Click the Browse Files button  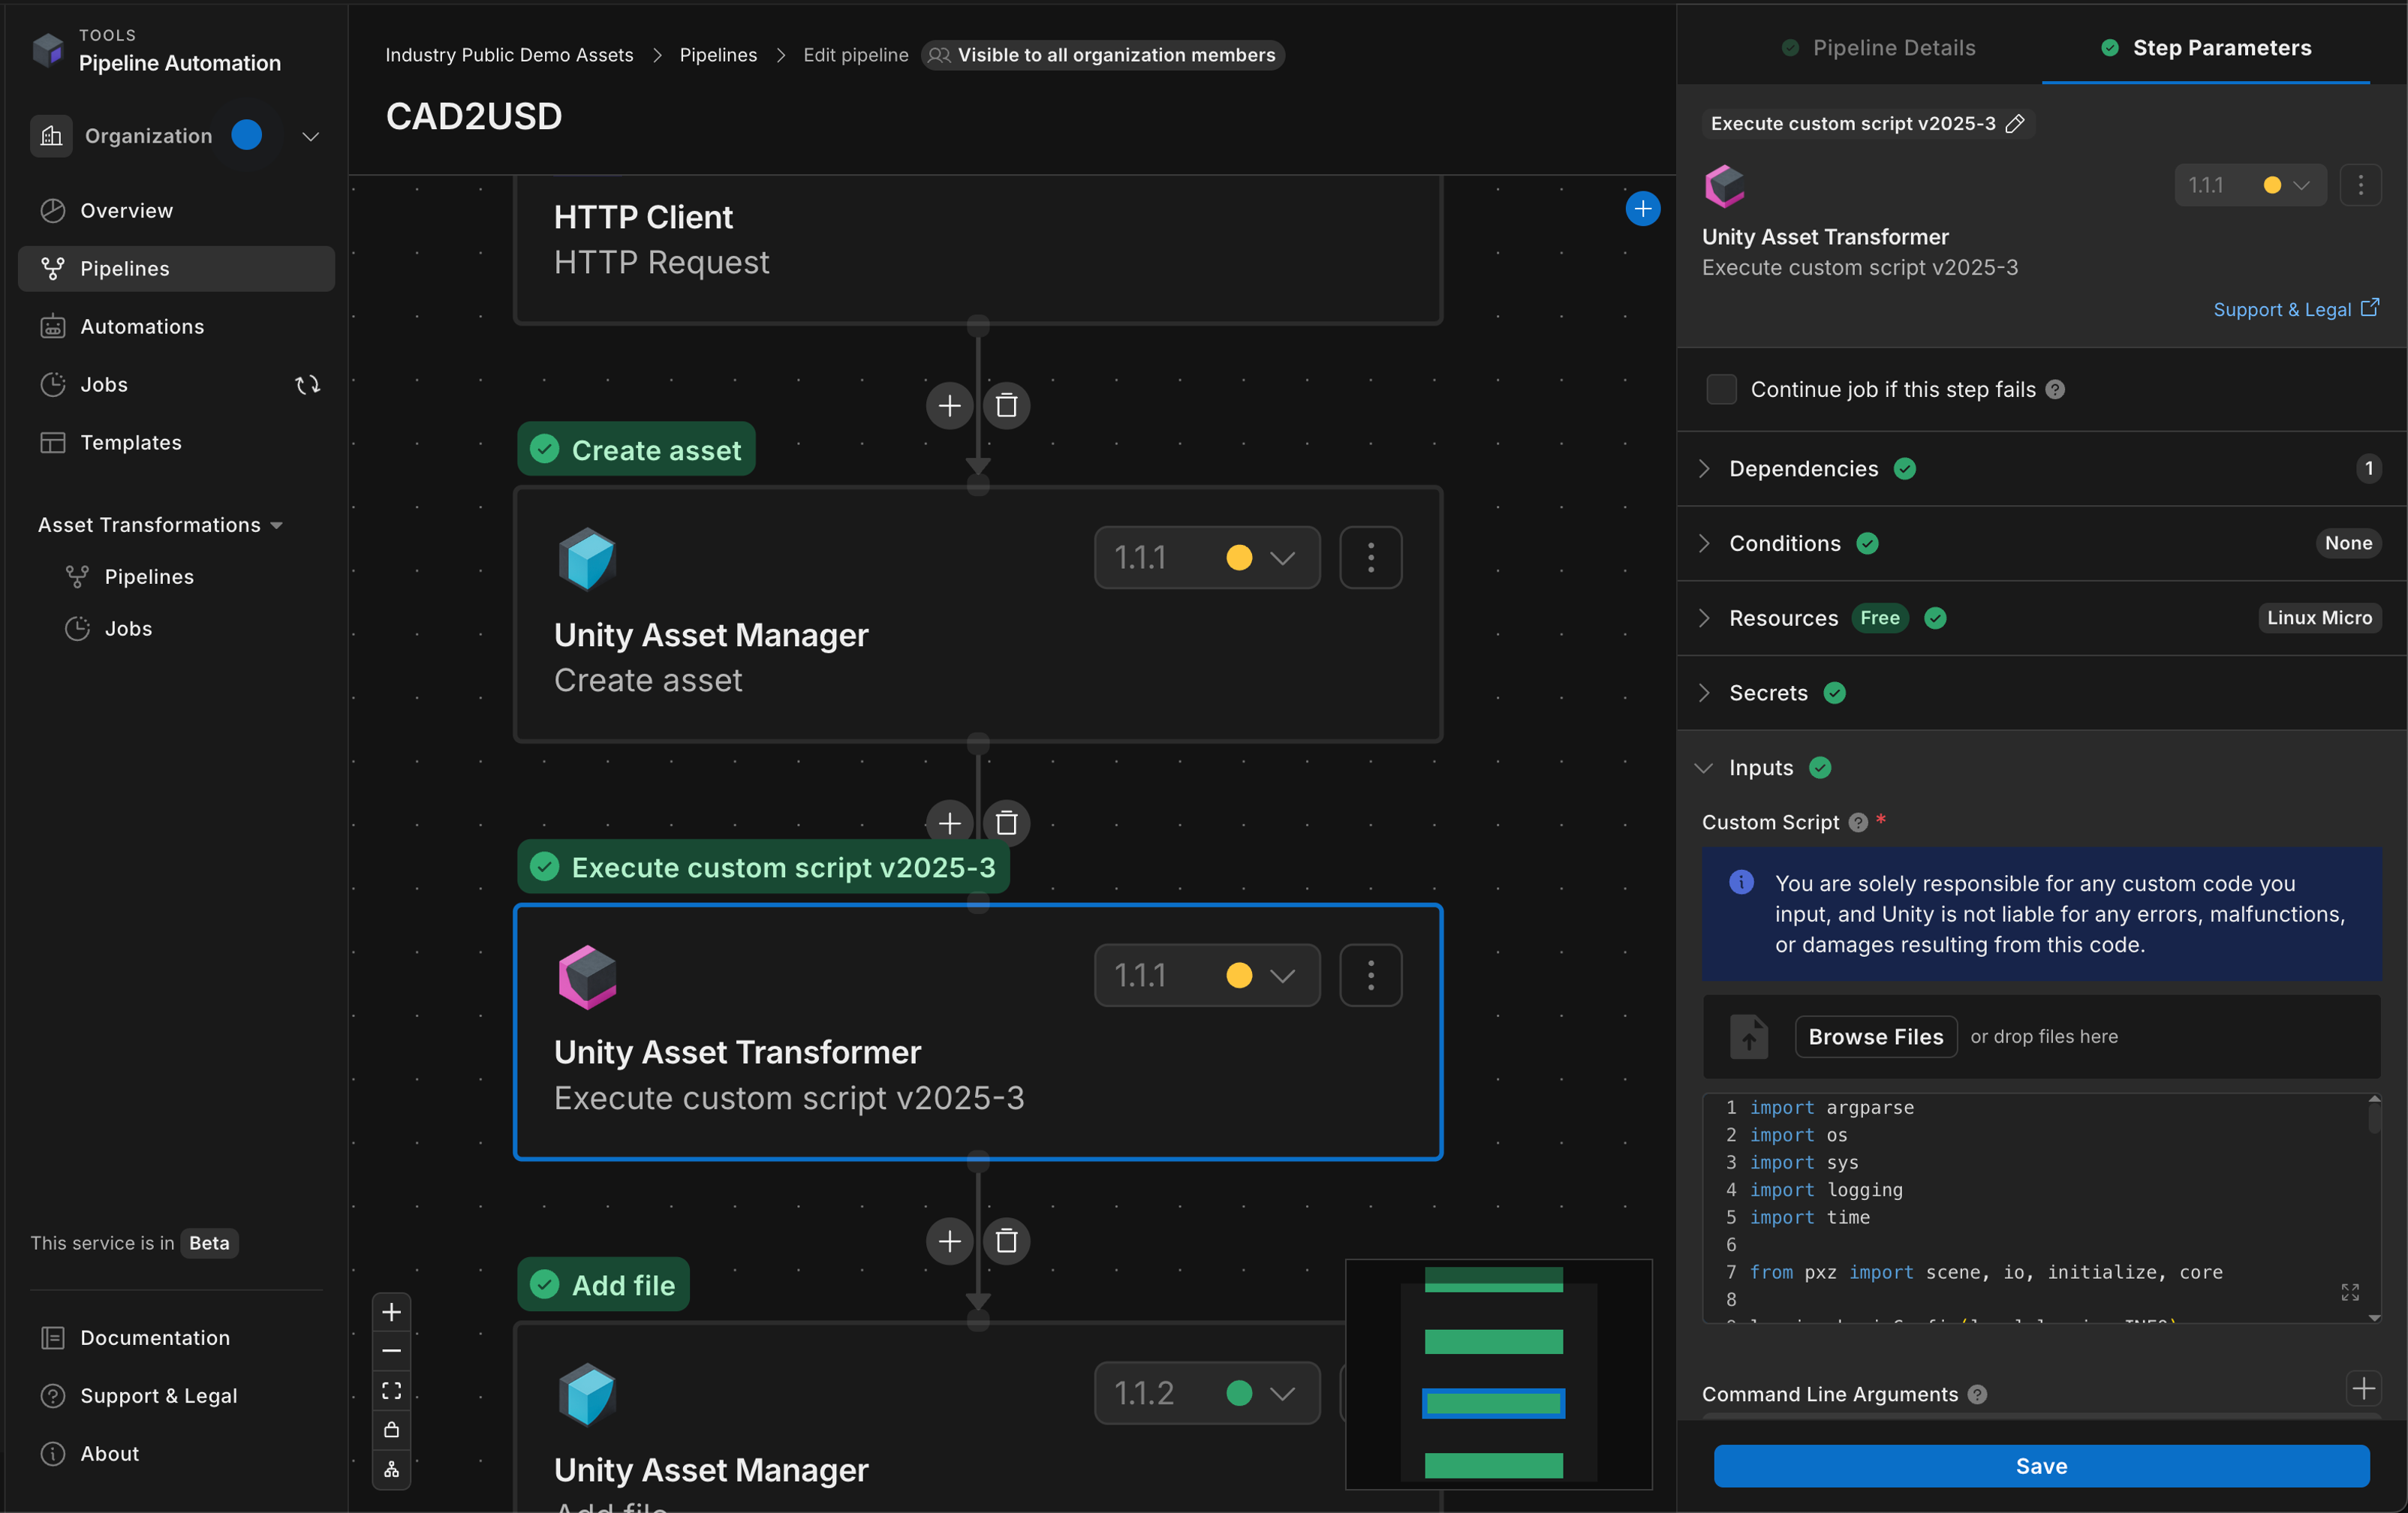pyautogui.click(x=1875, y=1036)
